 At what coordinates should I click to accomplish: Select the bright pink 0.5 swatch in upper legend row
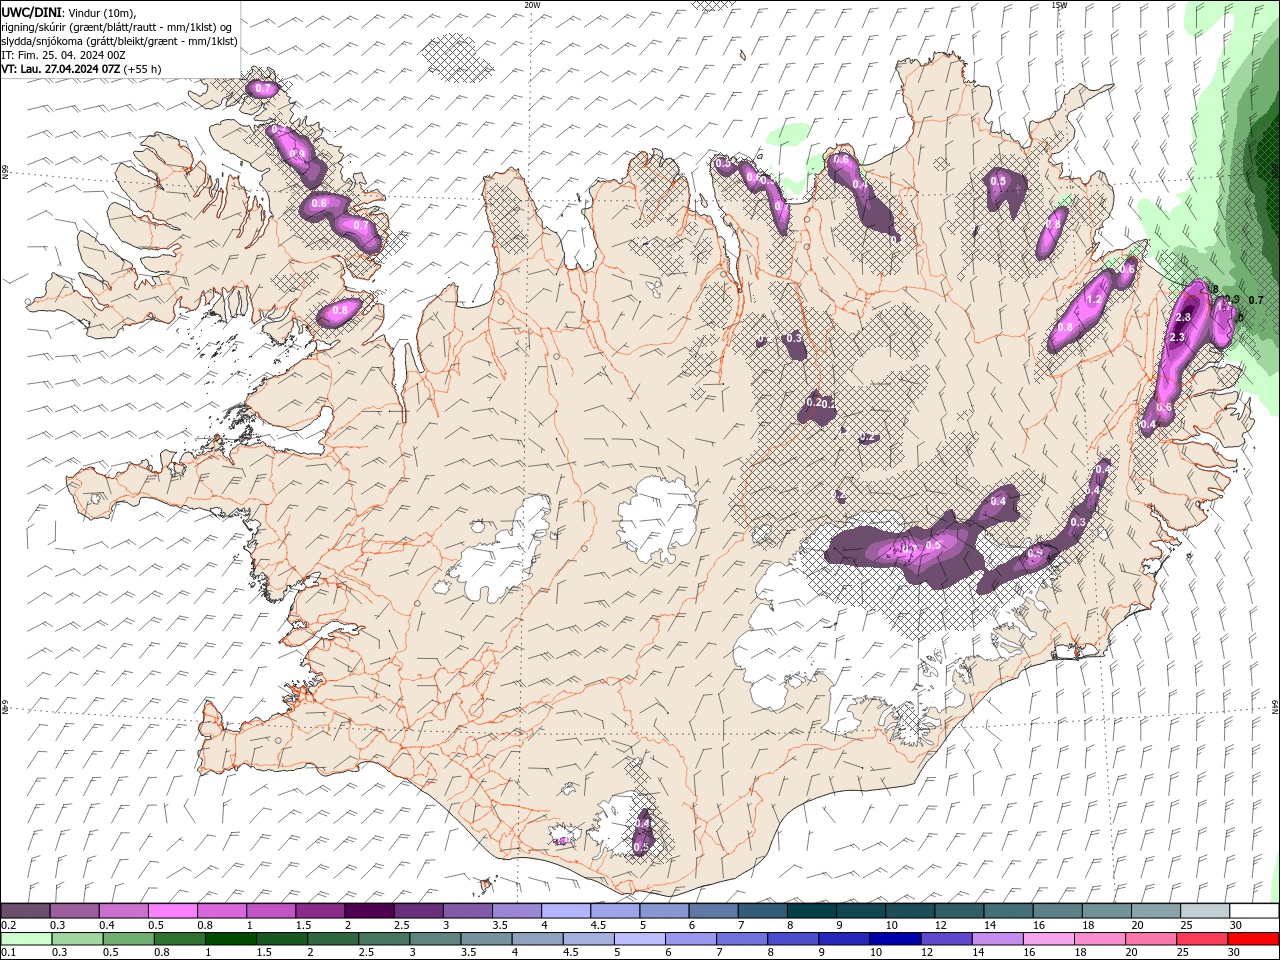tap(173, 911)
